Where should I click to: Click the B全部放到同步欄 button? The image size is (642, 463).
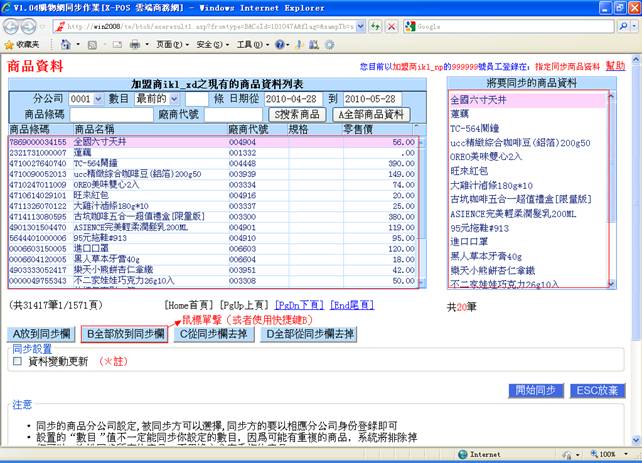[x=125, y=333]
